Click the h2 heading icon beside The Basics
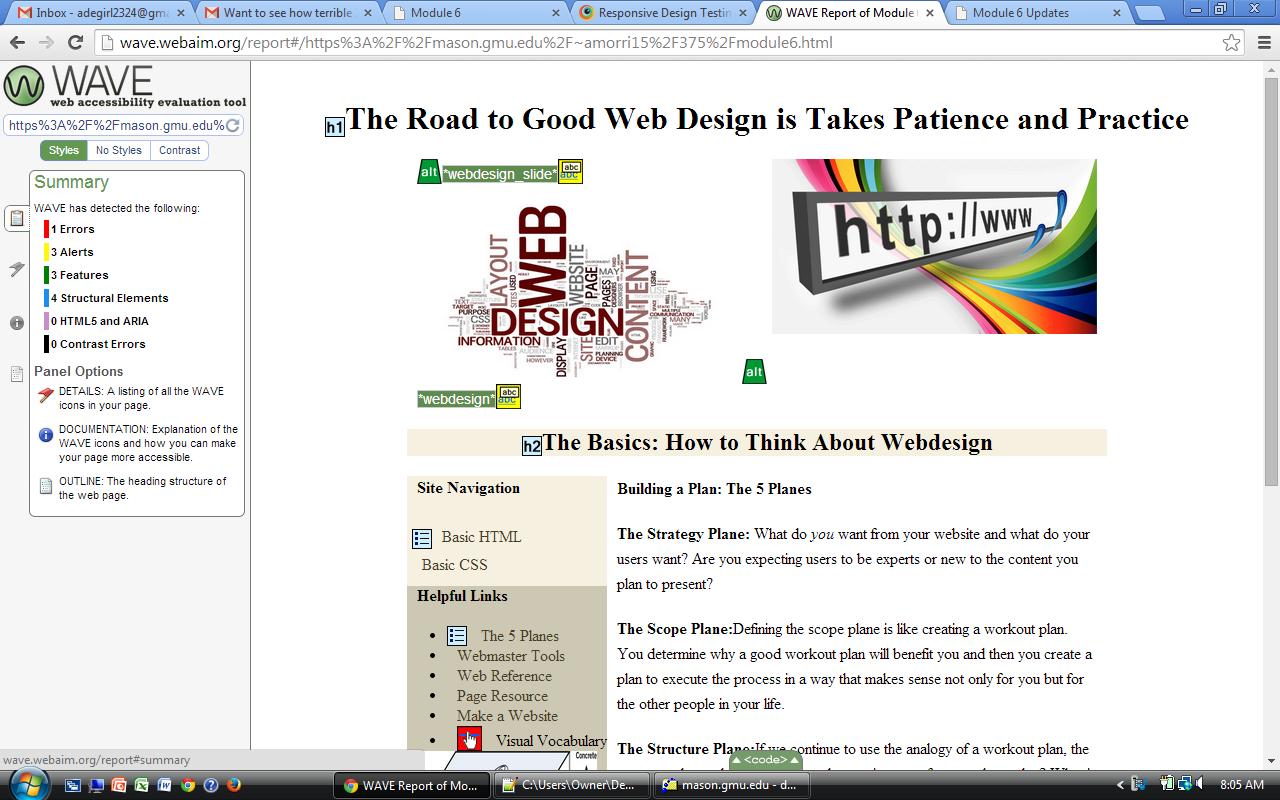 click(x=532, y=446)
